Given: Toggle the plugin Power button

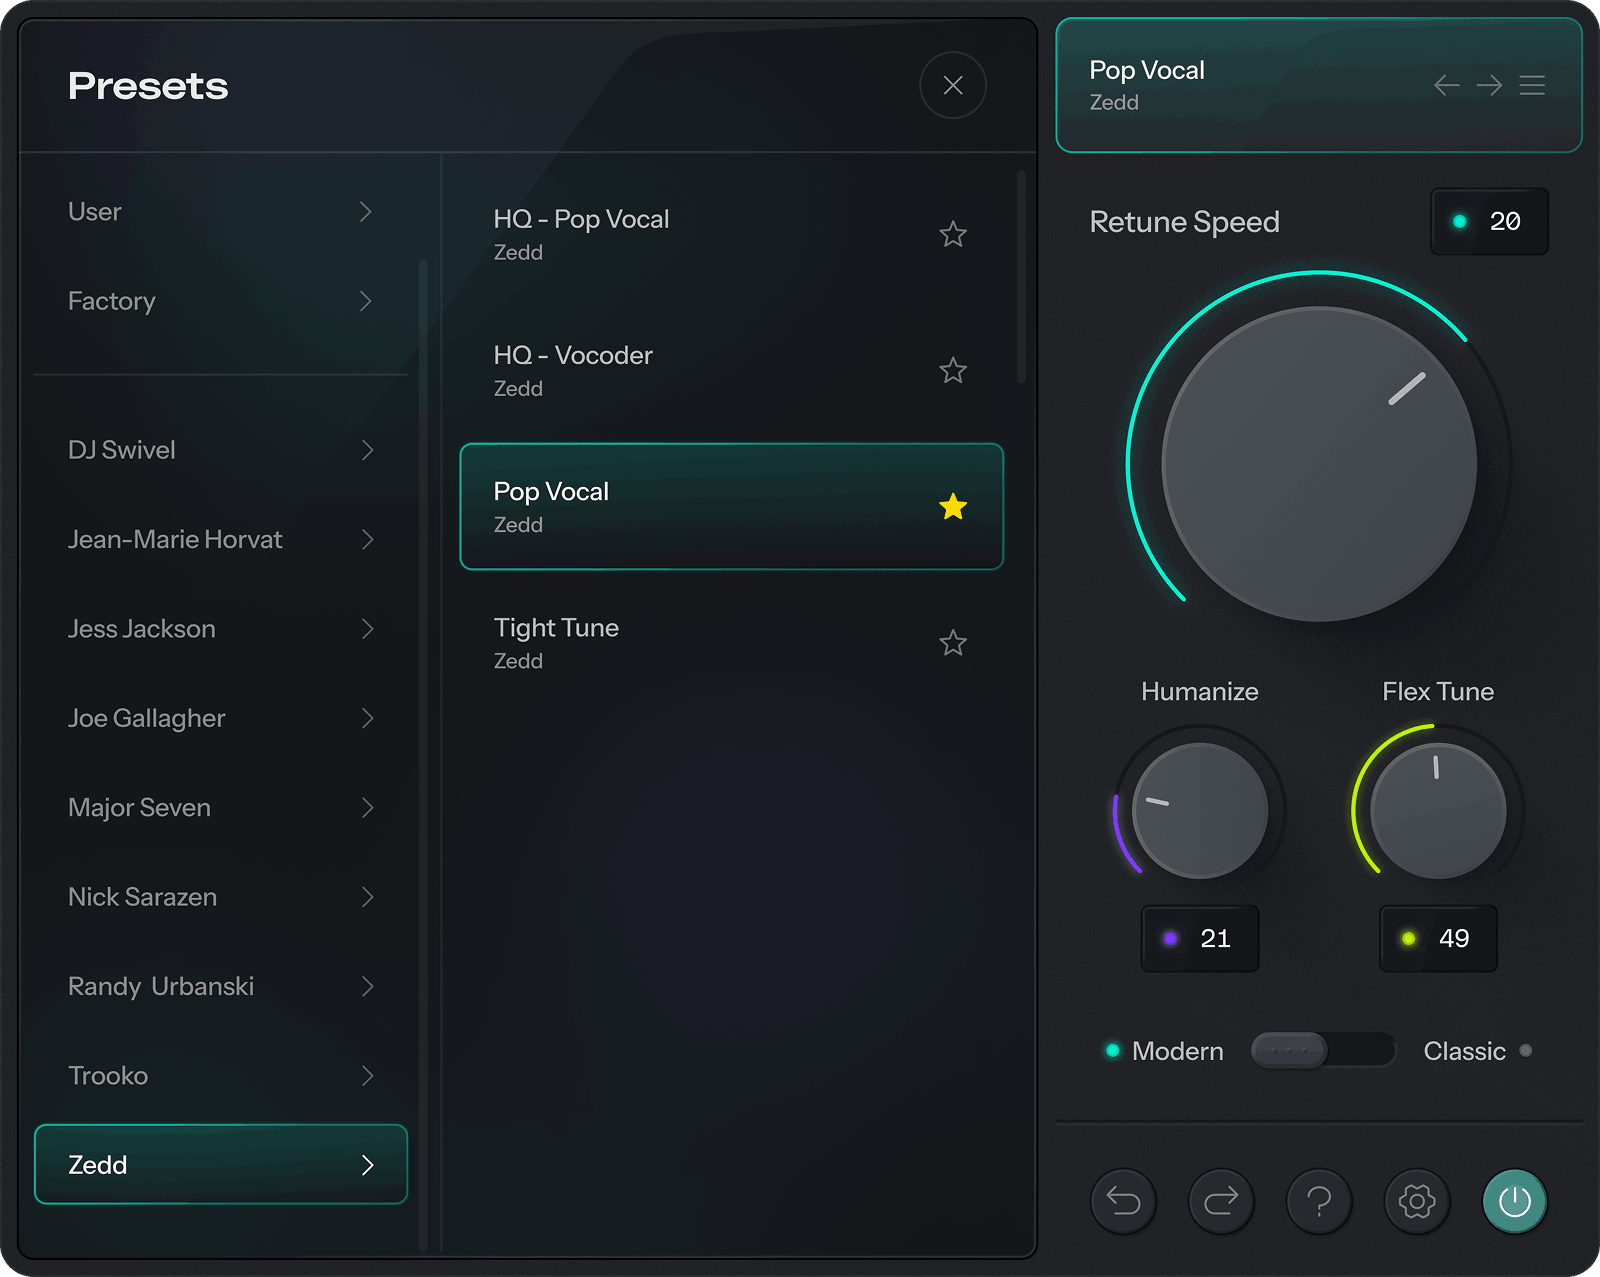Looking at the screenshot, I should point(1514,1202).
